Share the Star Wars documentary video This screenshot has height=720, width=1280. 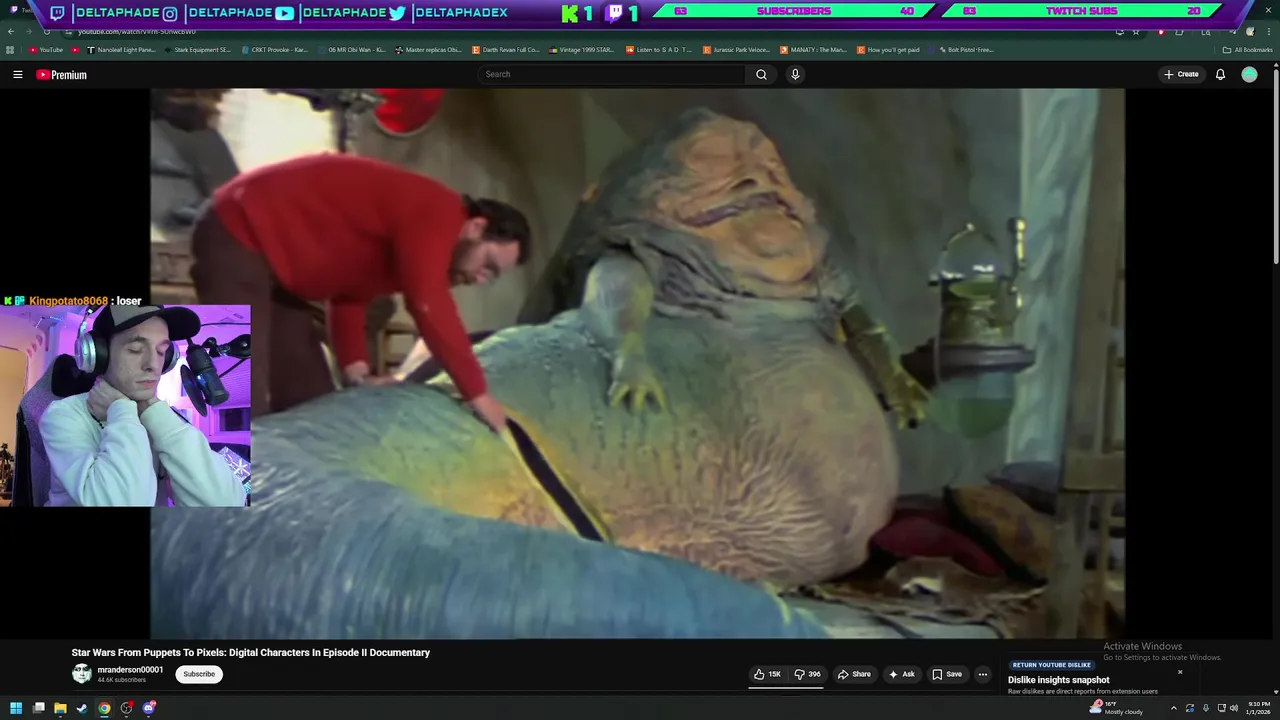[x=854, y=674]
